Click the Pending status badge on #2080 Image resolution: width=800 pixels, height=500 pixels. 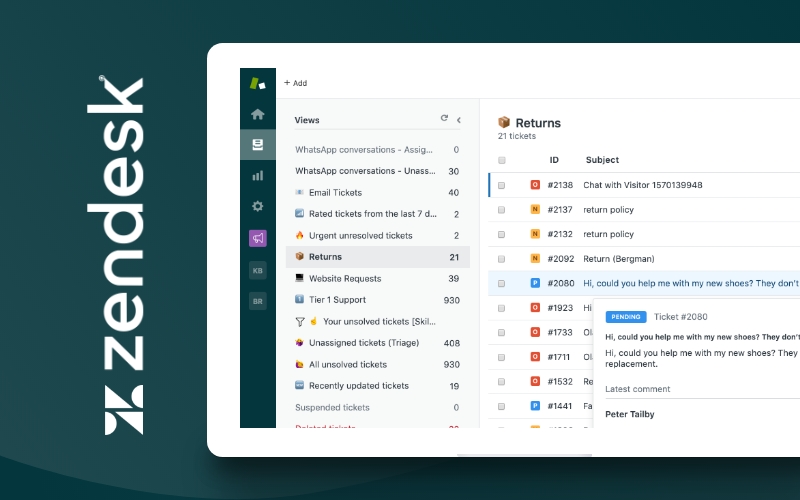535,283
